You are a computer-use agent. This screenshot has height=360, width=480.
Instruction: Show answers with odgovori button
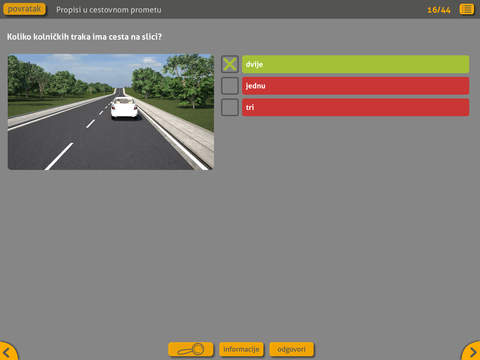[292, 349]
